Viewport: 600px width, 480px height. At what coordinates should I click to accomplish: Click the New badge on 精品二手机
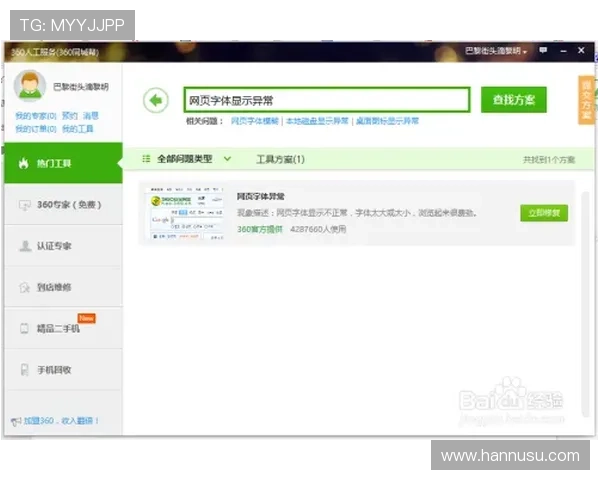point(86,318)
